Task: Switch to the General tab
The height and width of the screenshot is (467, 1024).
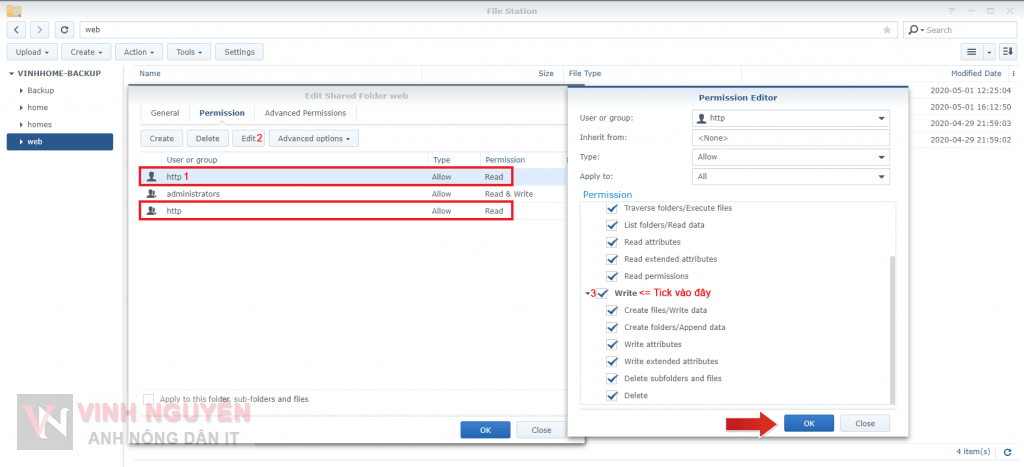Action: [x=165, y=113]
